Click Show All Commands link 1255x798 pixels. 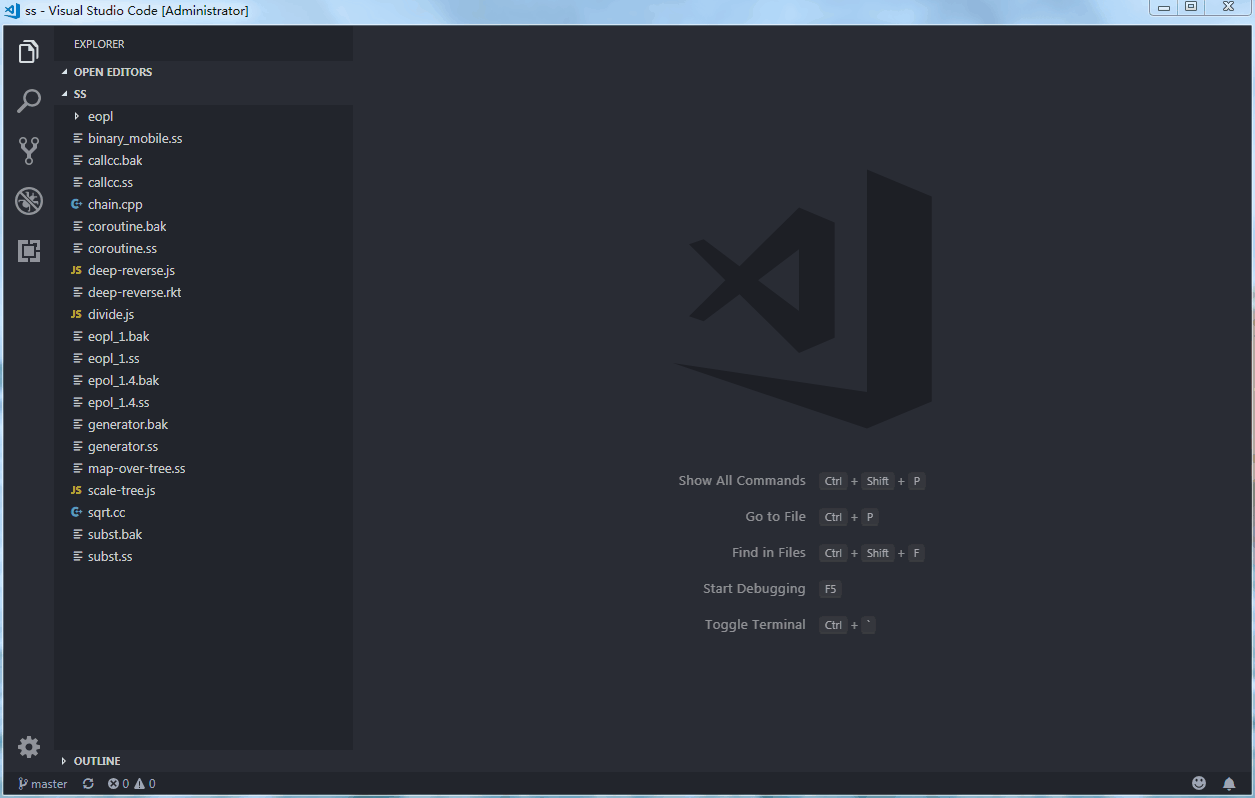(742, 480)
